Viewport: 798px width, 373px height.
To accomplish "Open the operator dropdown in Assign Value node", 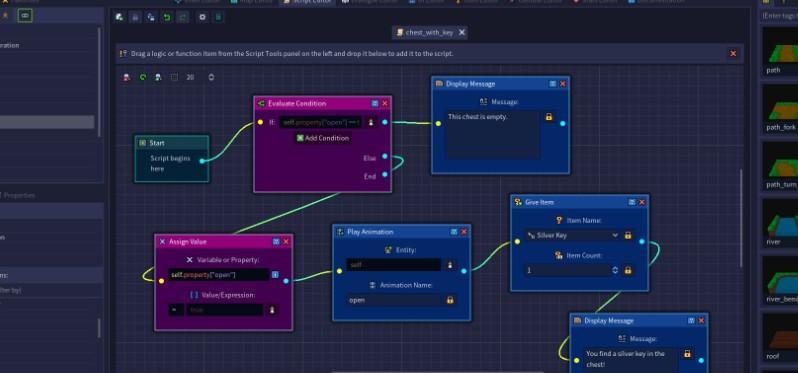I will [x=176, y=309].
